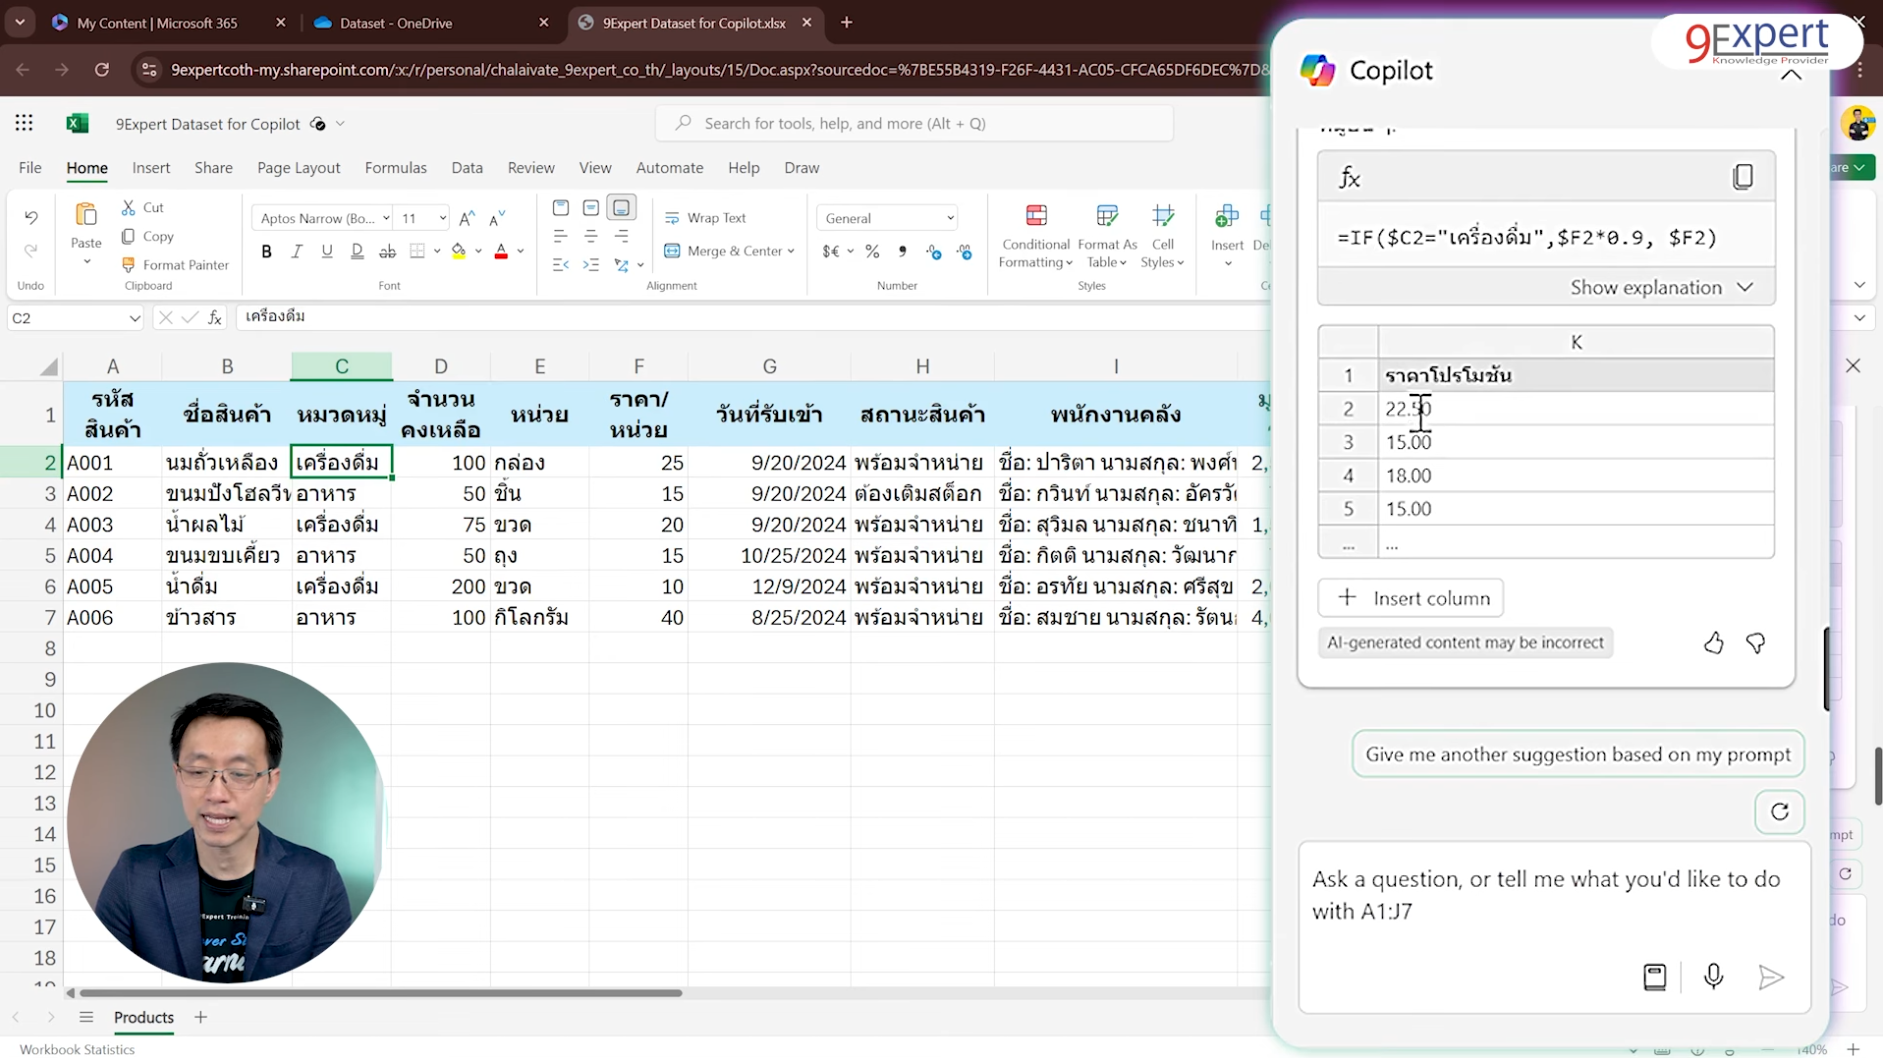
Task: Click the Format Painter icon
Action: (x=129, y=265)
